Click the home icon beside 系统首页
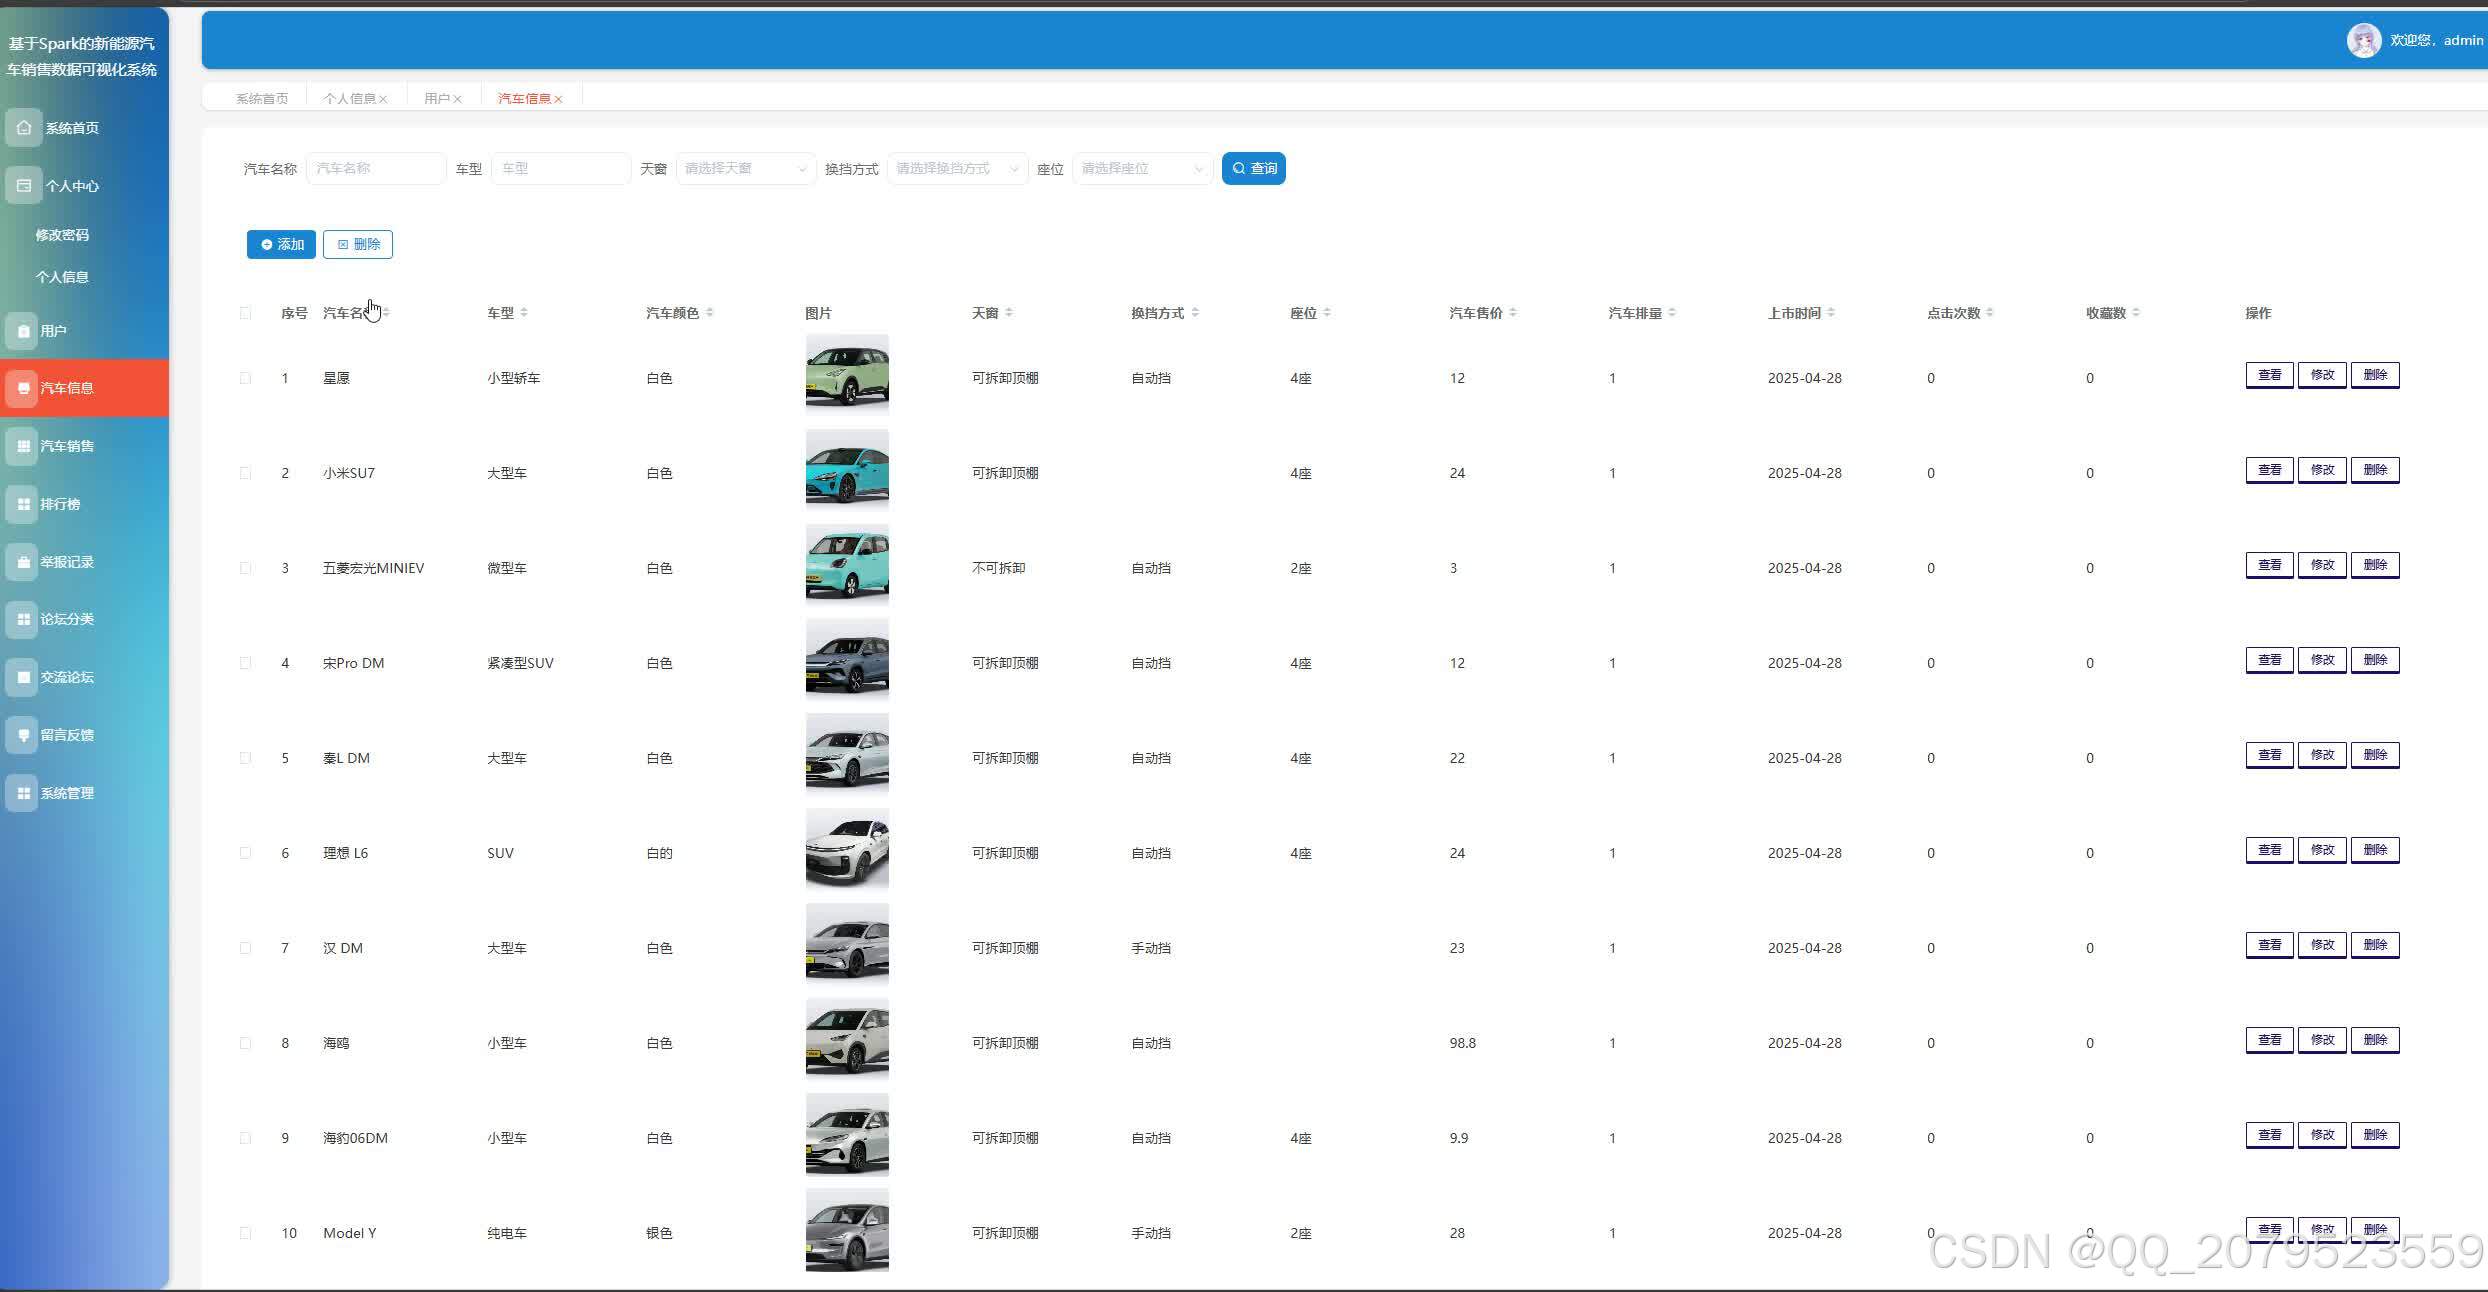Viewport: 2488px width, 1292px height. pyautogui.click(x=24, y=128)
